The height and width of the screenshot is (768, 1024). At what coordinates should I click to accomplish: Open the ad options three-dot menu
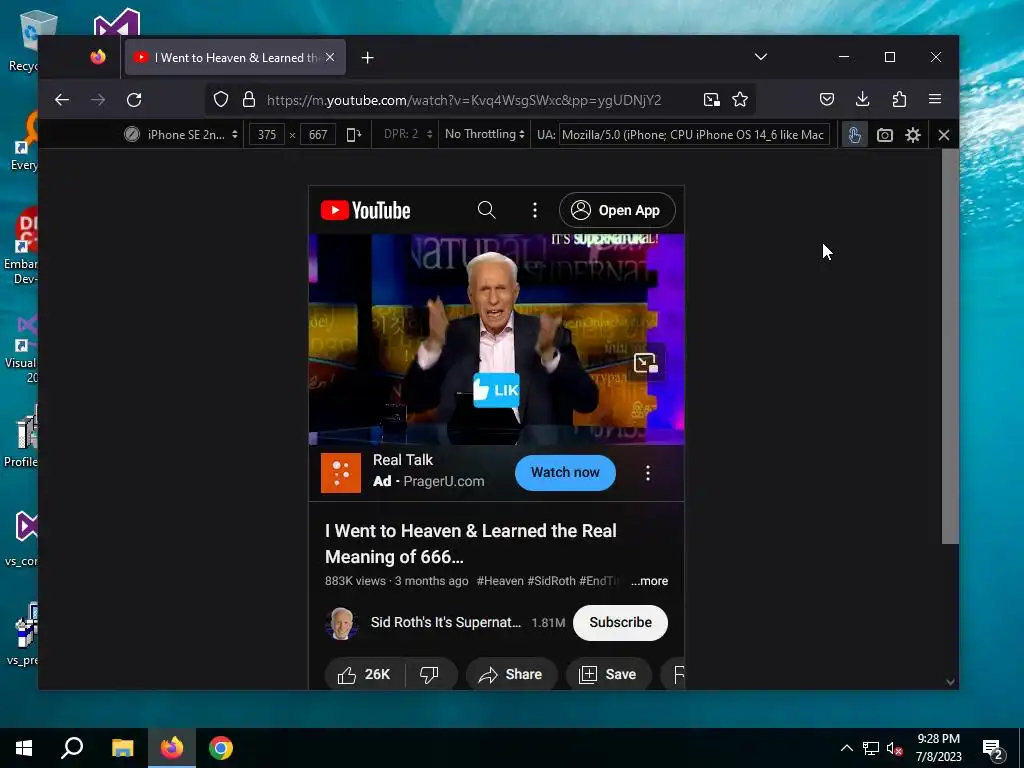coord(648,473)
